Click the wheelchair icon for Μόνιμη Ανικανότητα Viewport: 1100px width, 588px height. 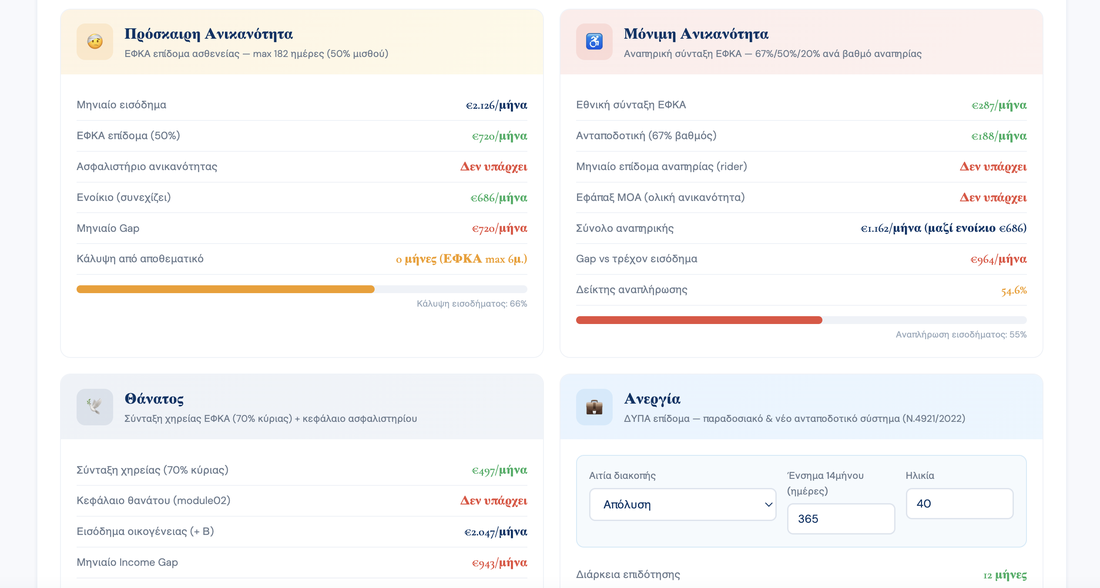click(594, 41)
